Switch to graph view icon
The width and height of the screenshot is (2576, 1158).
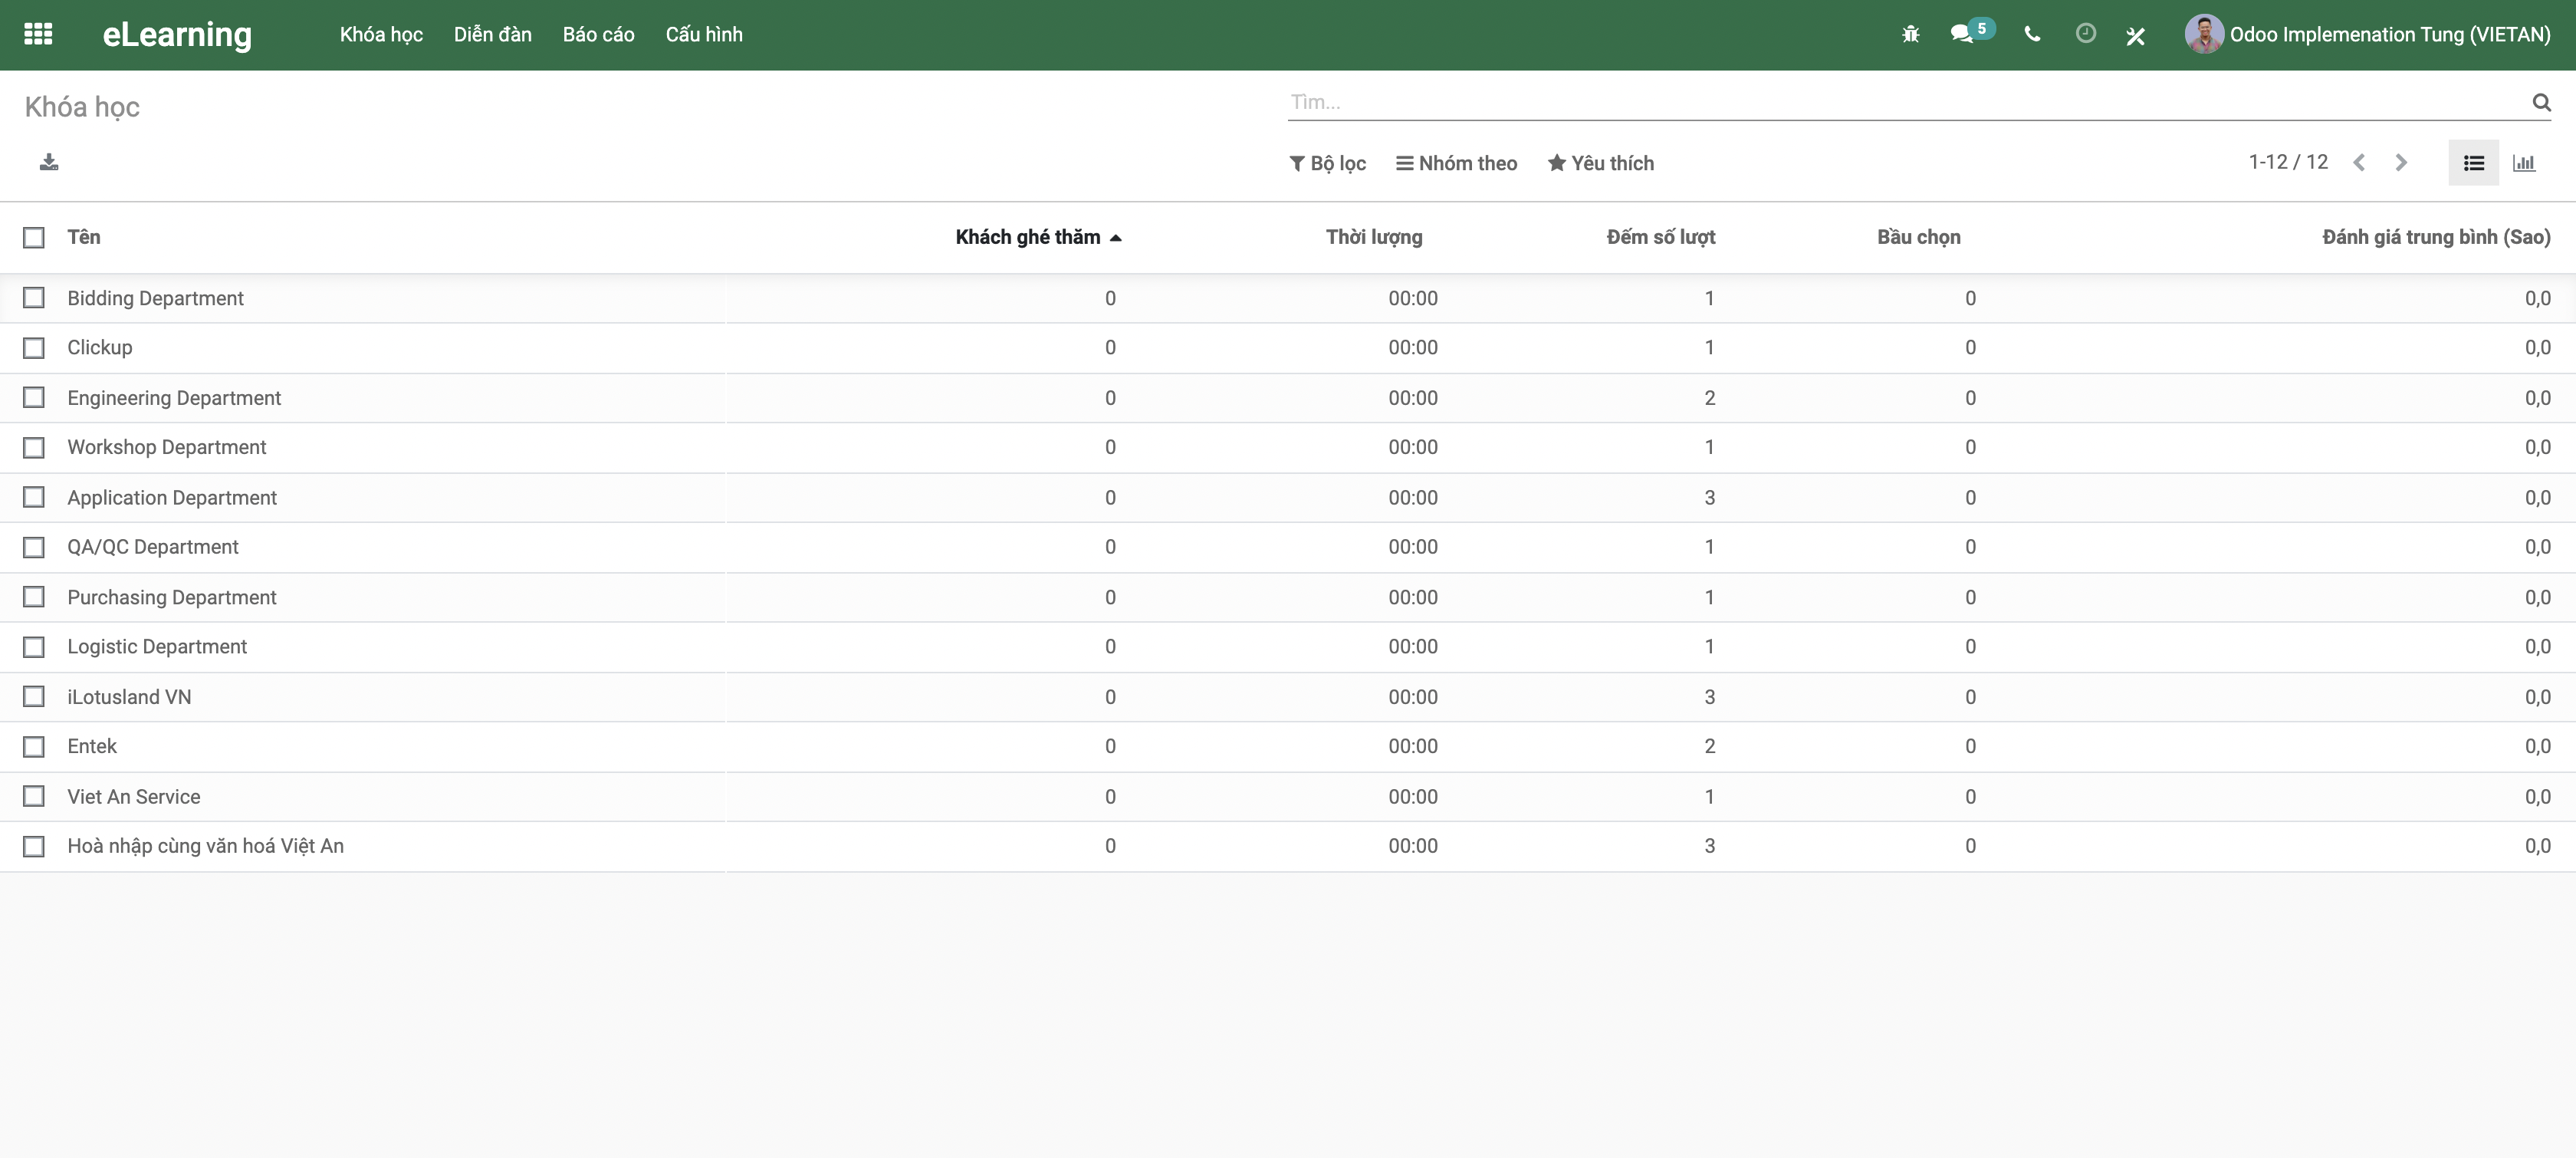point(2524,163)
